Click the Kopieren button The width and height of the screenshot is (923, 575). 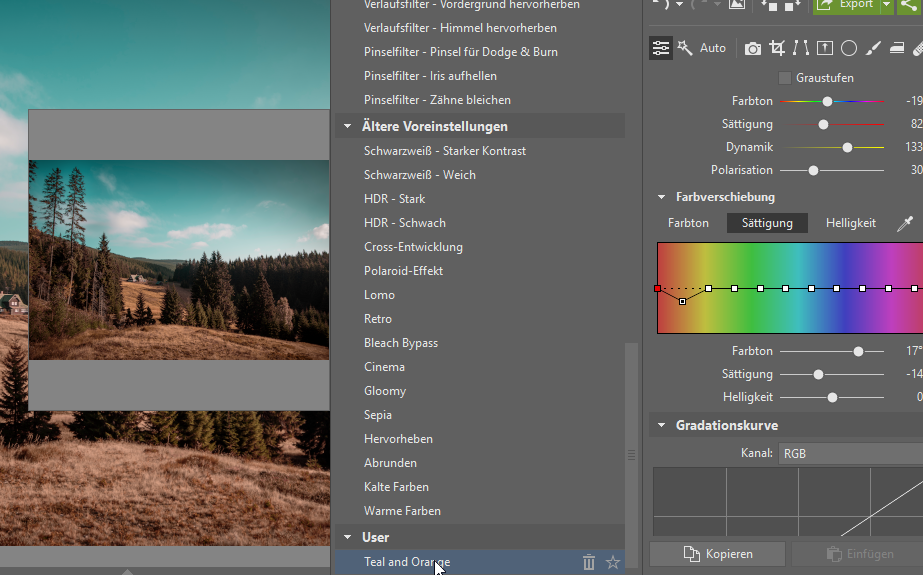pos(718,554)
